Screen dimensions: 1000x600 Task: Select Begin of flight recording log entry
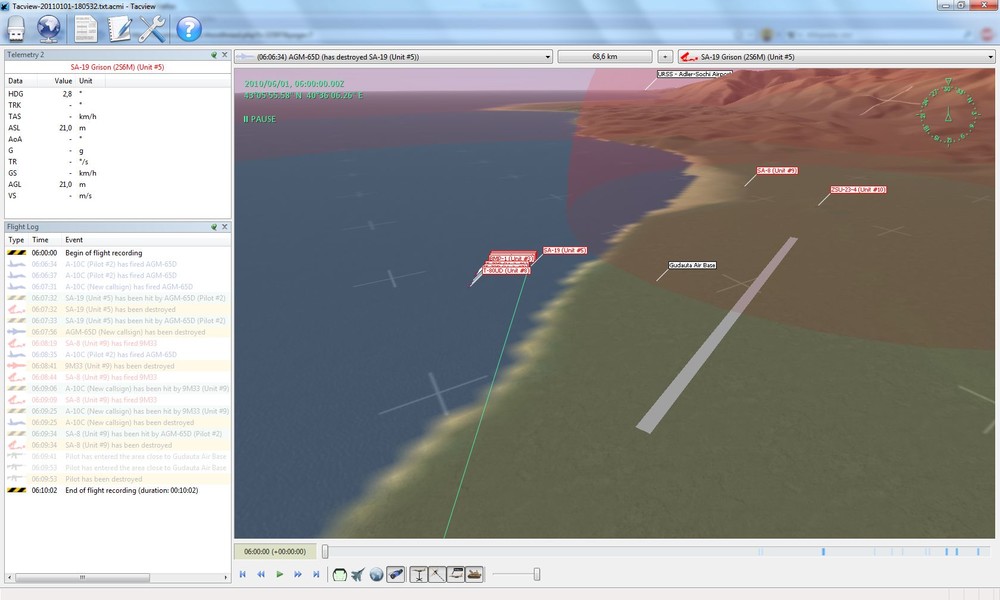(118, 253)
